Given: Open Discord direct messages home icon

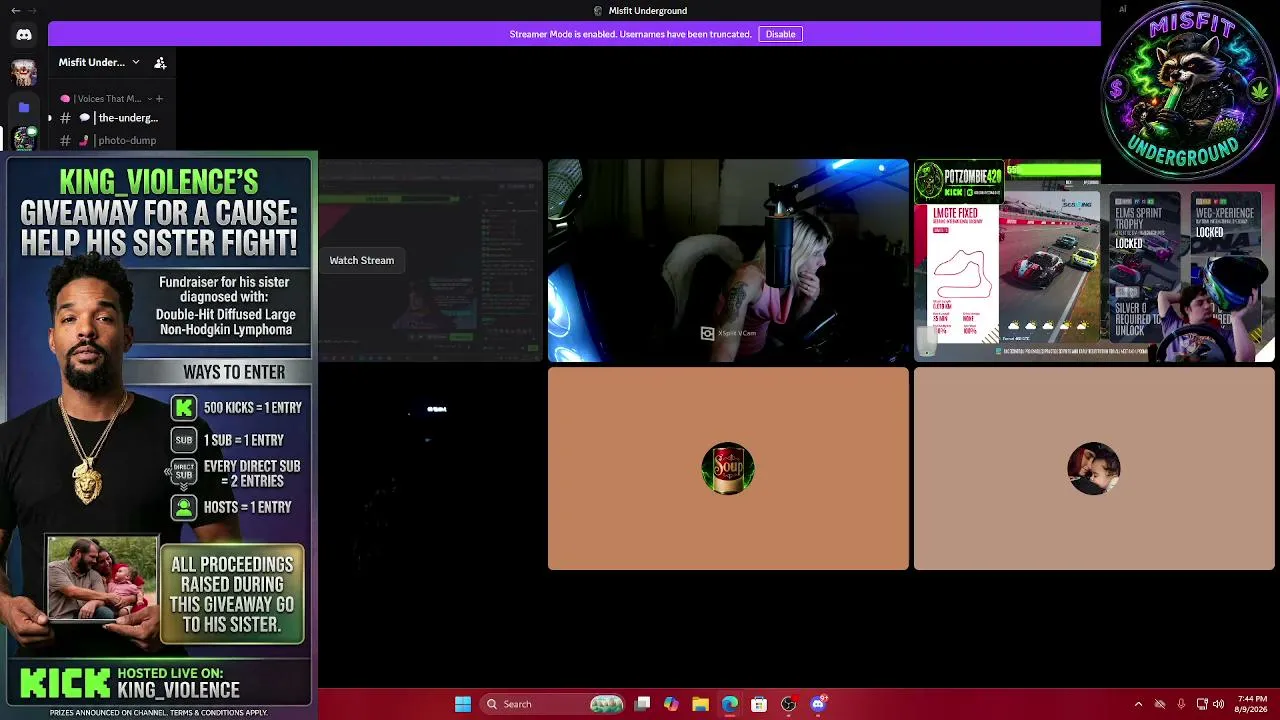Looking at the screenshot, I should (24, 35).
